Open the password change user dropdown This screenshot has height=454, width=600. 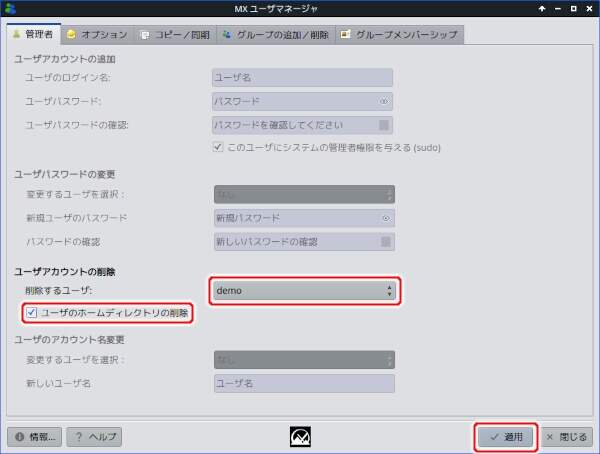[303, 194]
